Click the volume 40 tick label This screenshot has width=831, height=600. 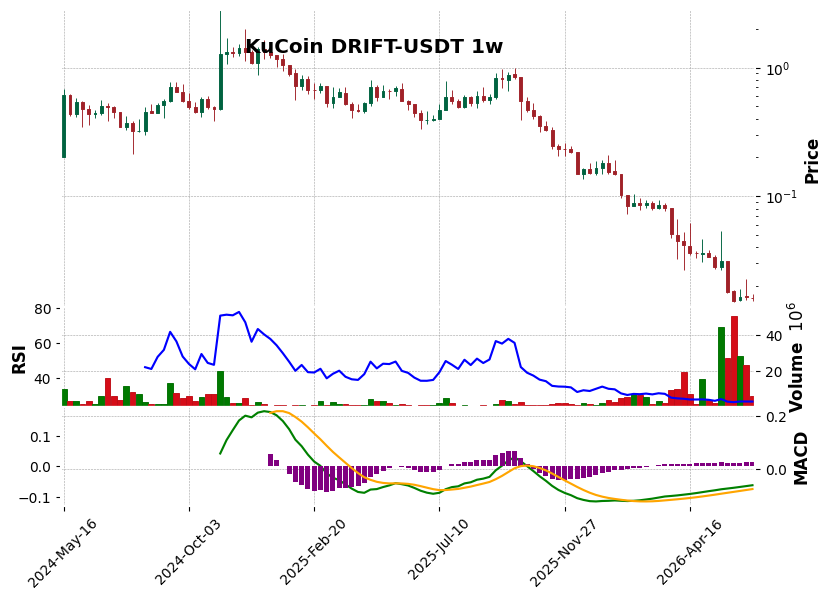pos(774,336)
